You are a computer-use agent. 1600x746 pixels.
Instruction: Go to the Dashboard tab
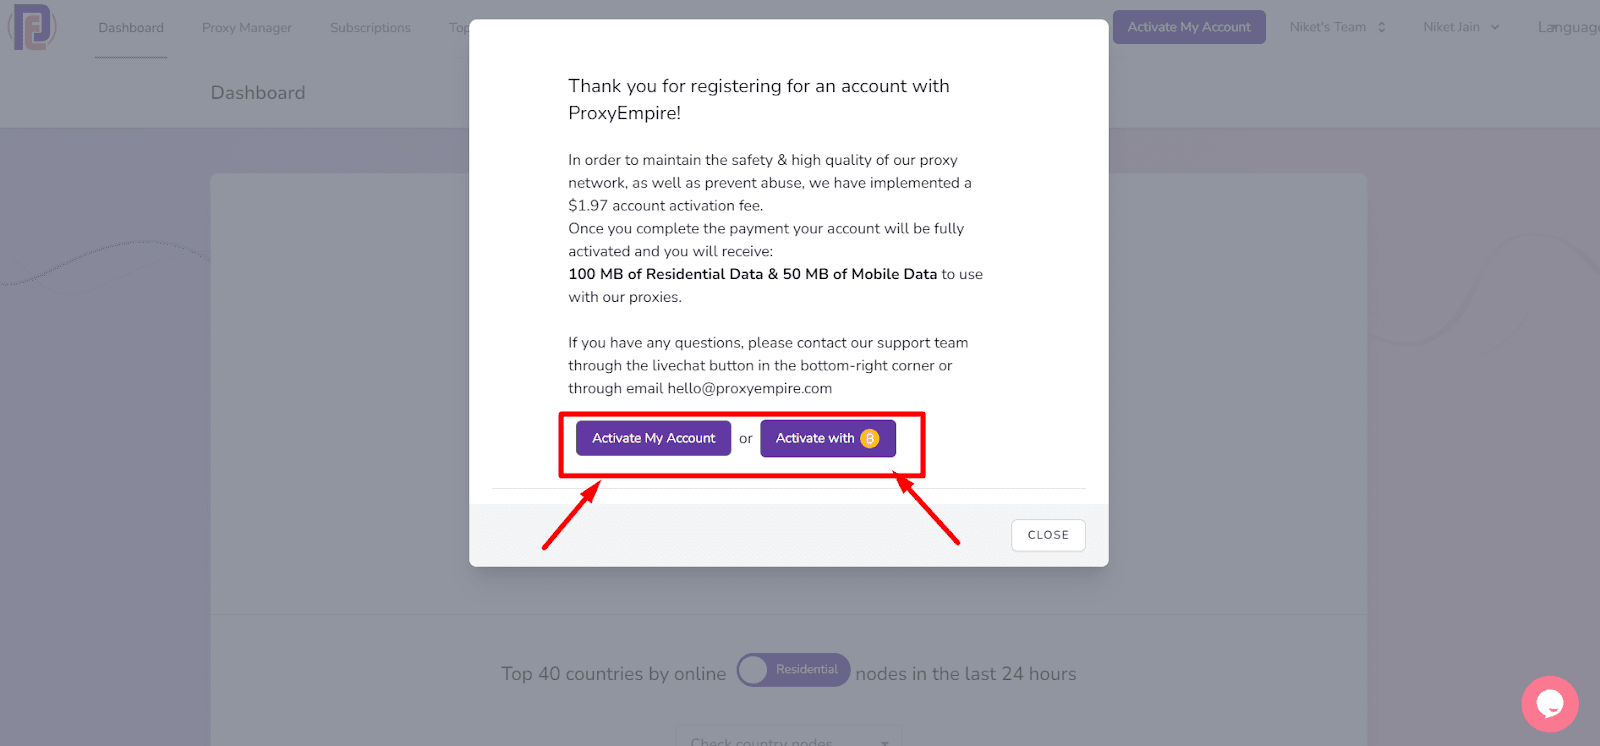(x=131, y=28)
